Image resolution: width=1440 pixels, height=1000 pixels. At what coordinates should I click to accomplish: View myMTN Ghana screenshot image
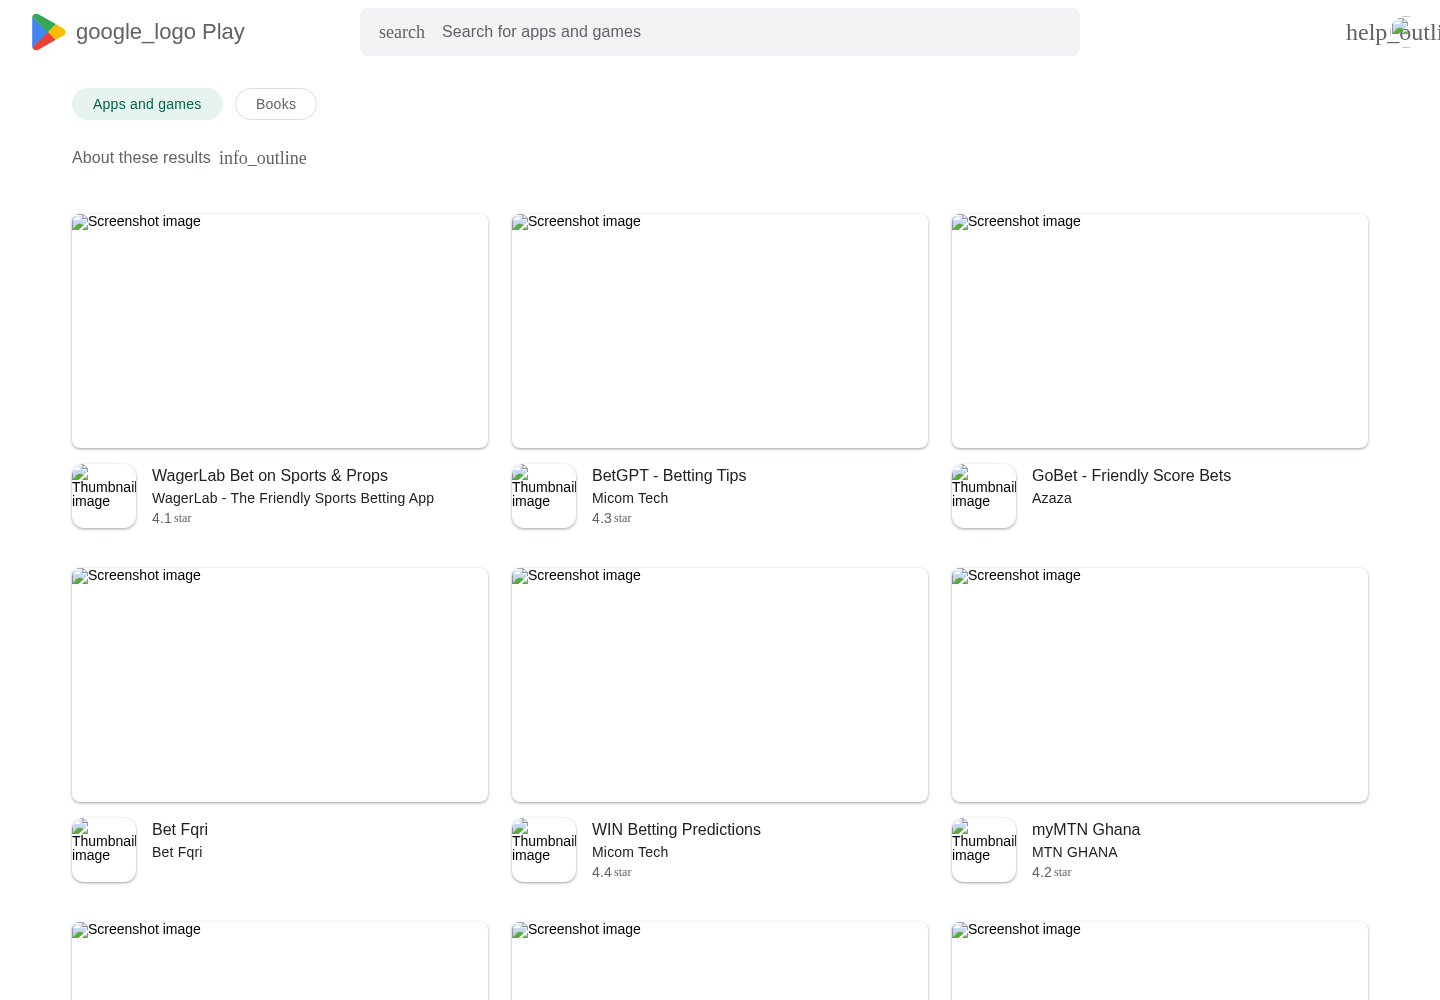click(x=1160, y=685)
